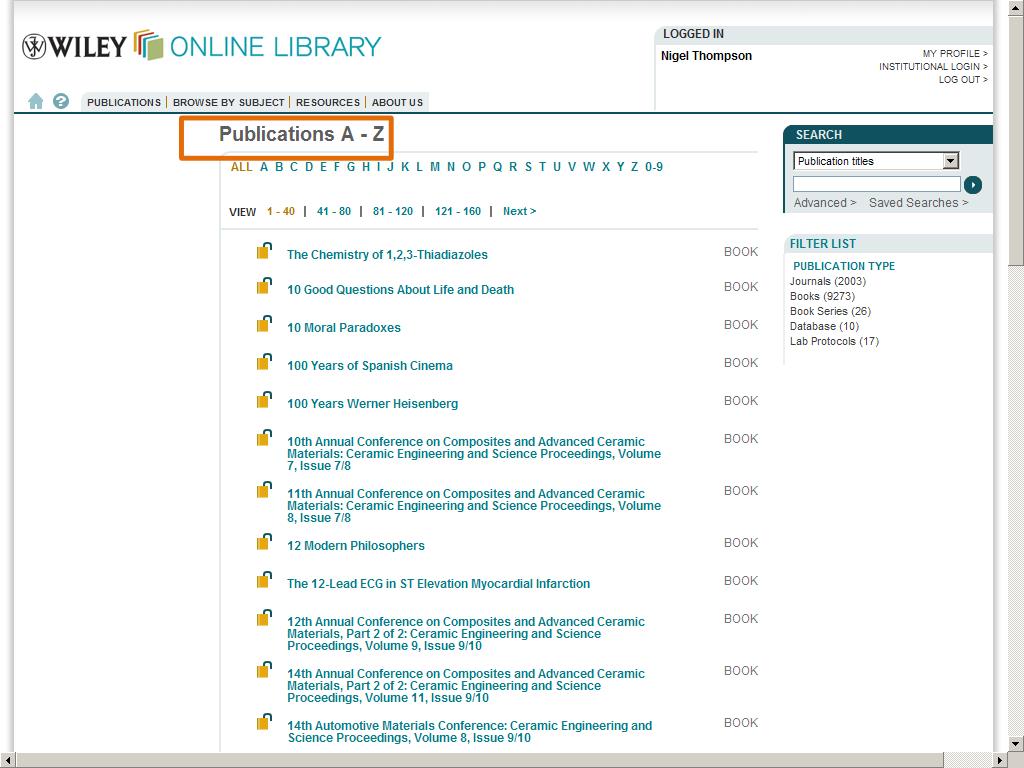This screenshot has height=768, width=1024.
Task: Open the Publications menu
Action: click(123, 103)
